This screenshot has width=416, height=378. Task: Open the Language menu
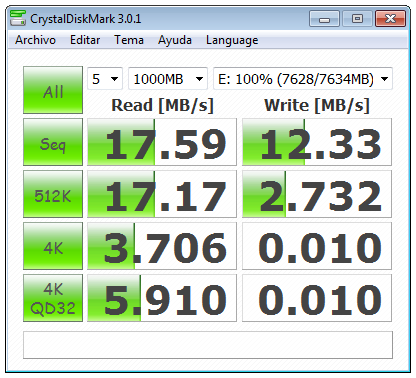pos(232,40)
